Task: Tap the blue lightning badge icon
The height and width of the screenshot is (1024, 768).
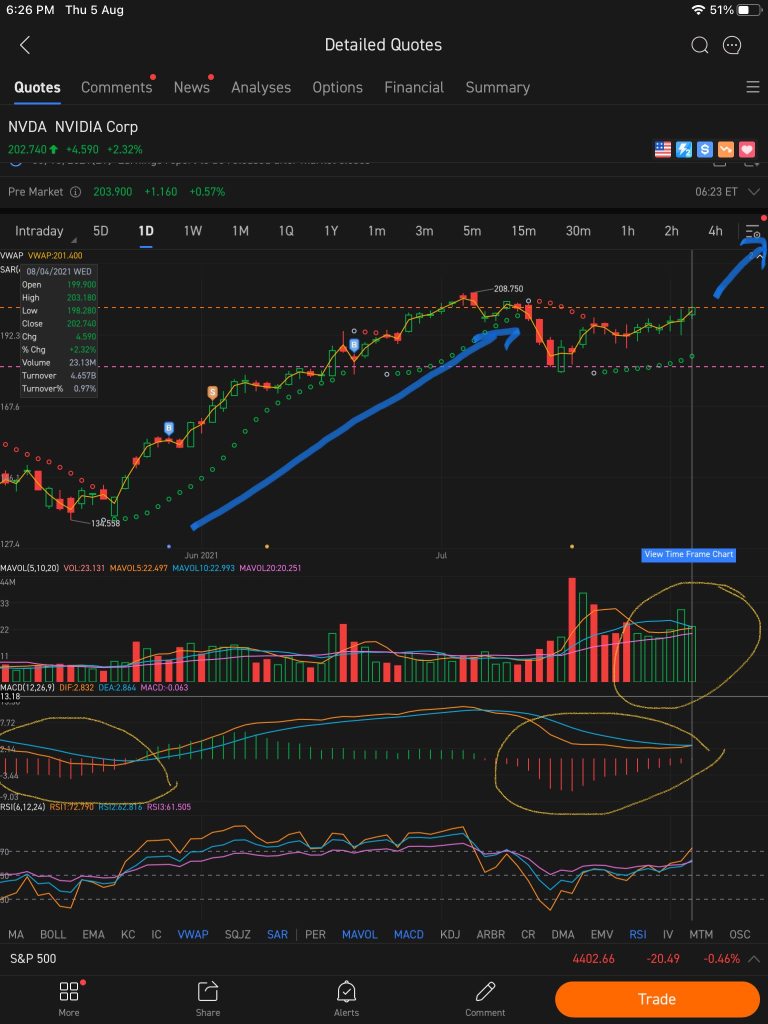Action: [x=684, y=150]
